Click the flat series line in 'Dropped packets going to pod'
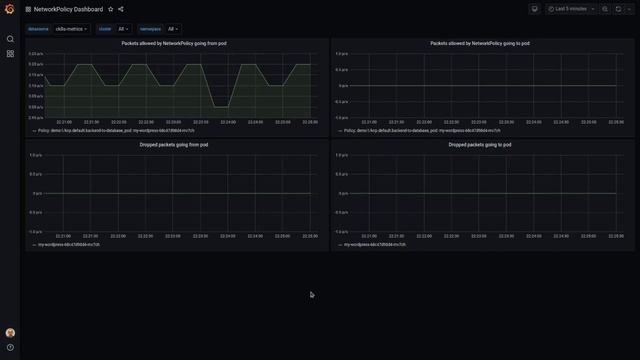 pos(483,193)
